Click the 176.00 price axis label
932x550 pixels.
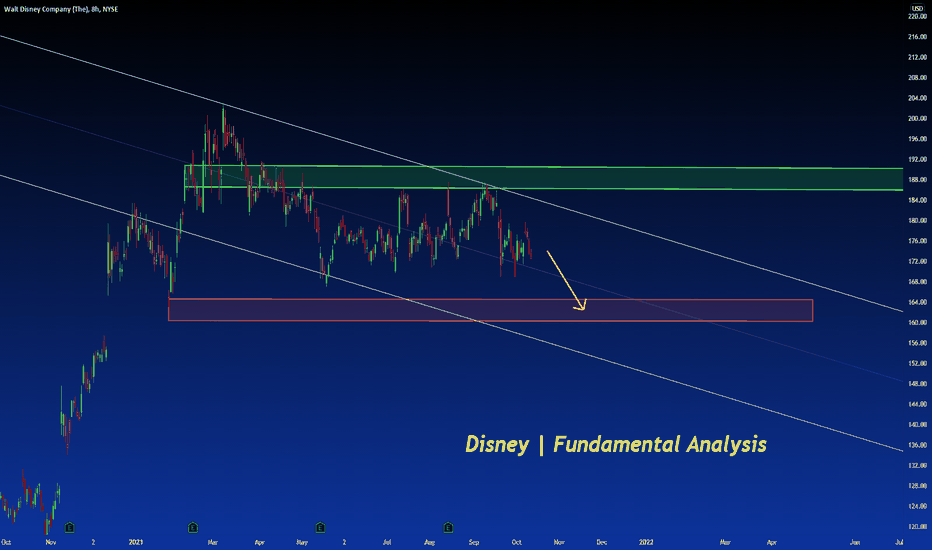(917, 241)
